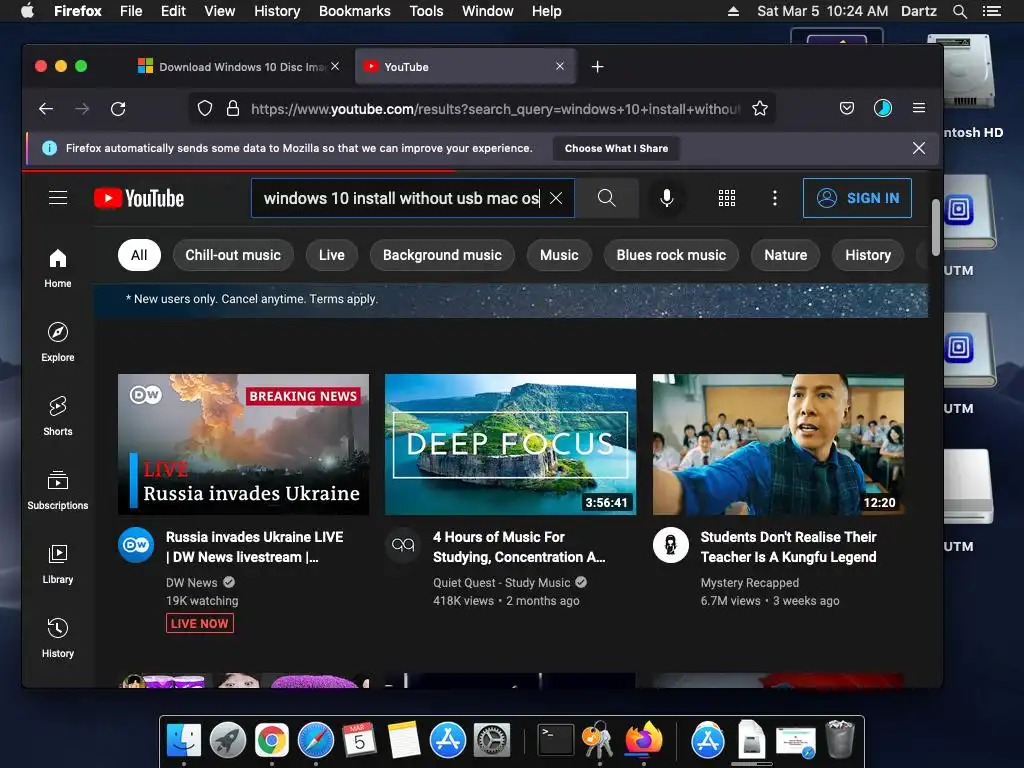
Task: View site security lock info
Action: click(232, 108)
